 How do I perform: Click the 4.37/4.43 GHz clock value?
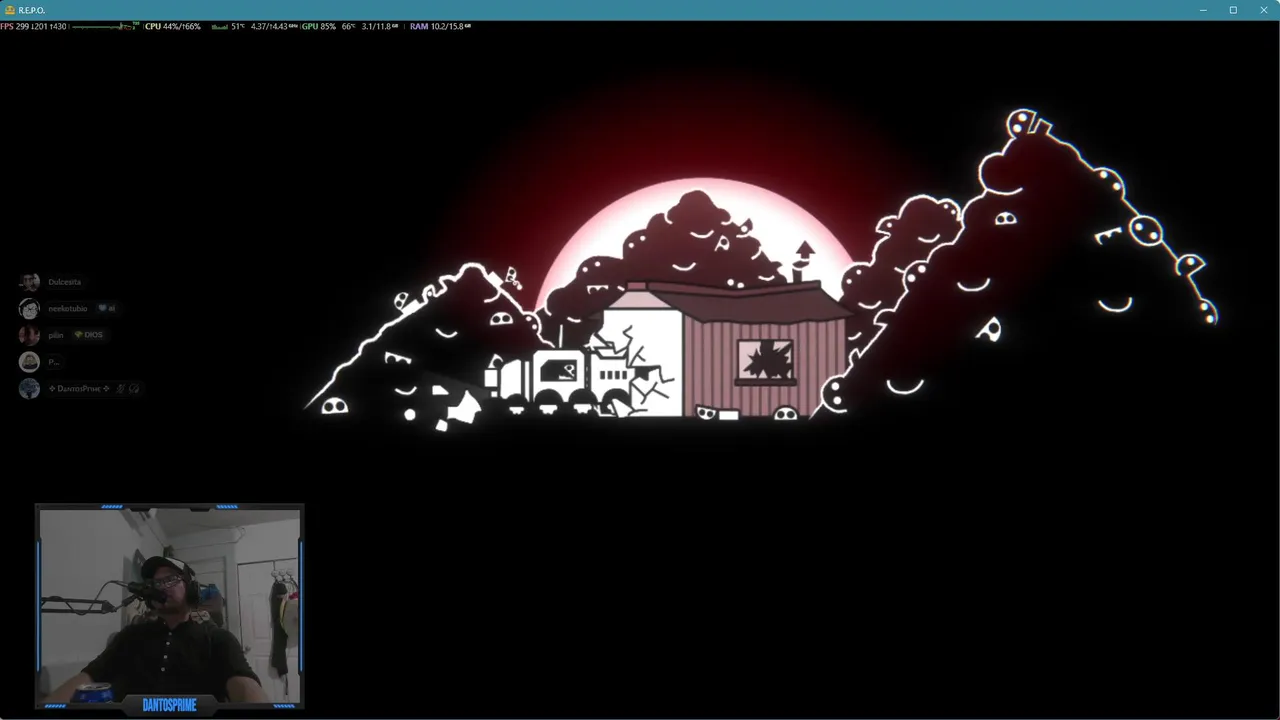pos(274,26)
